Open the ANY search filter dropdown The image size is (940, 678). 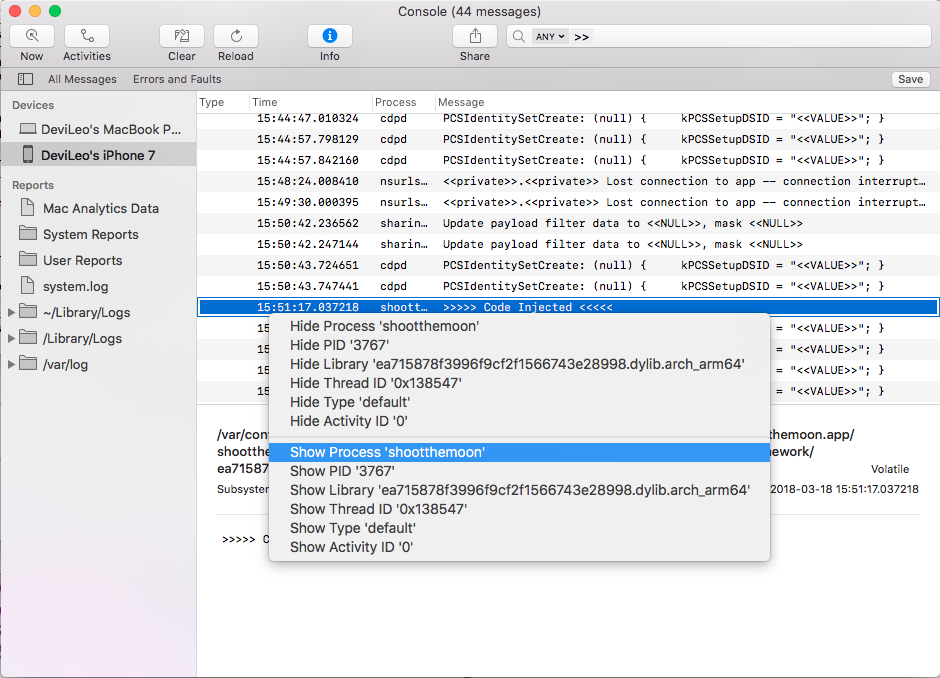550,37
